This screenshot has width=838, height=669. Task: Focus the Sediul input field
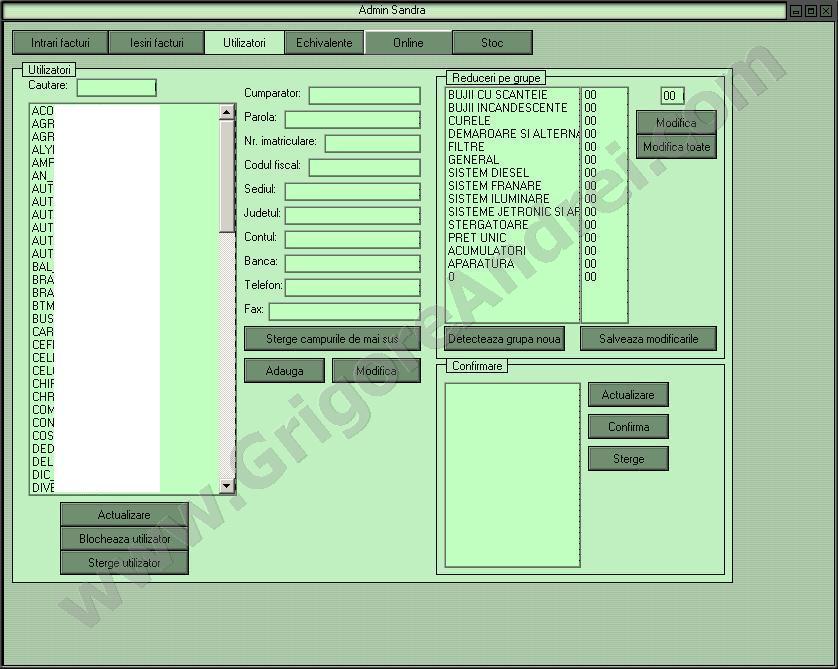[x=353, y=192]
